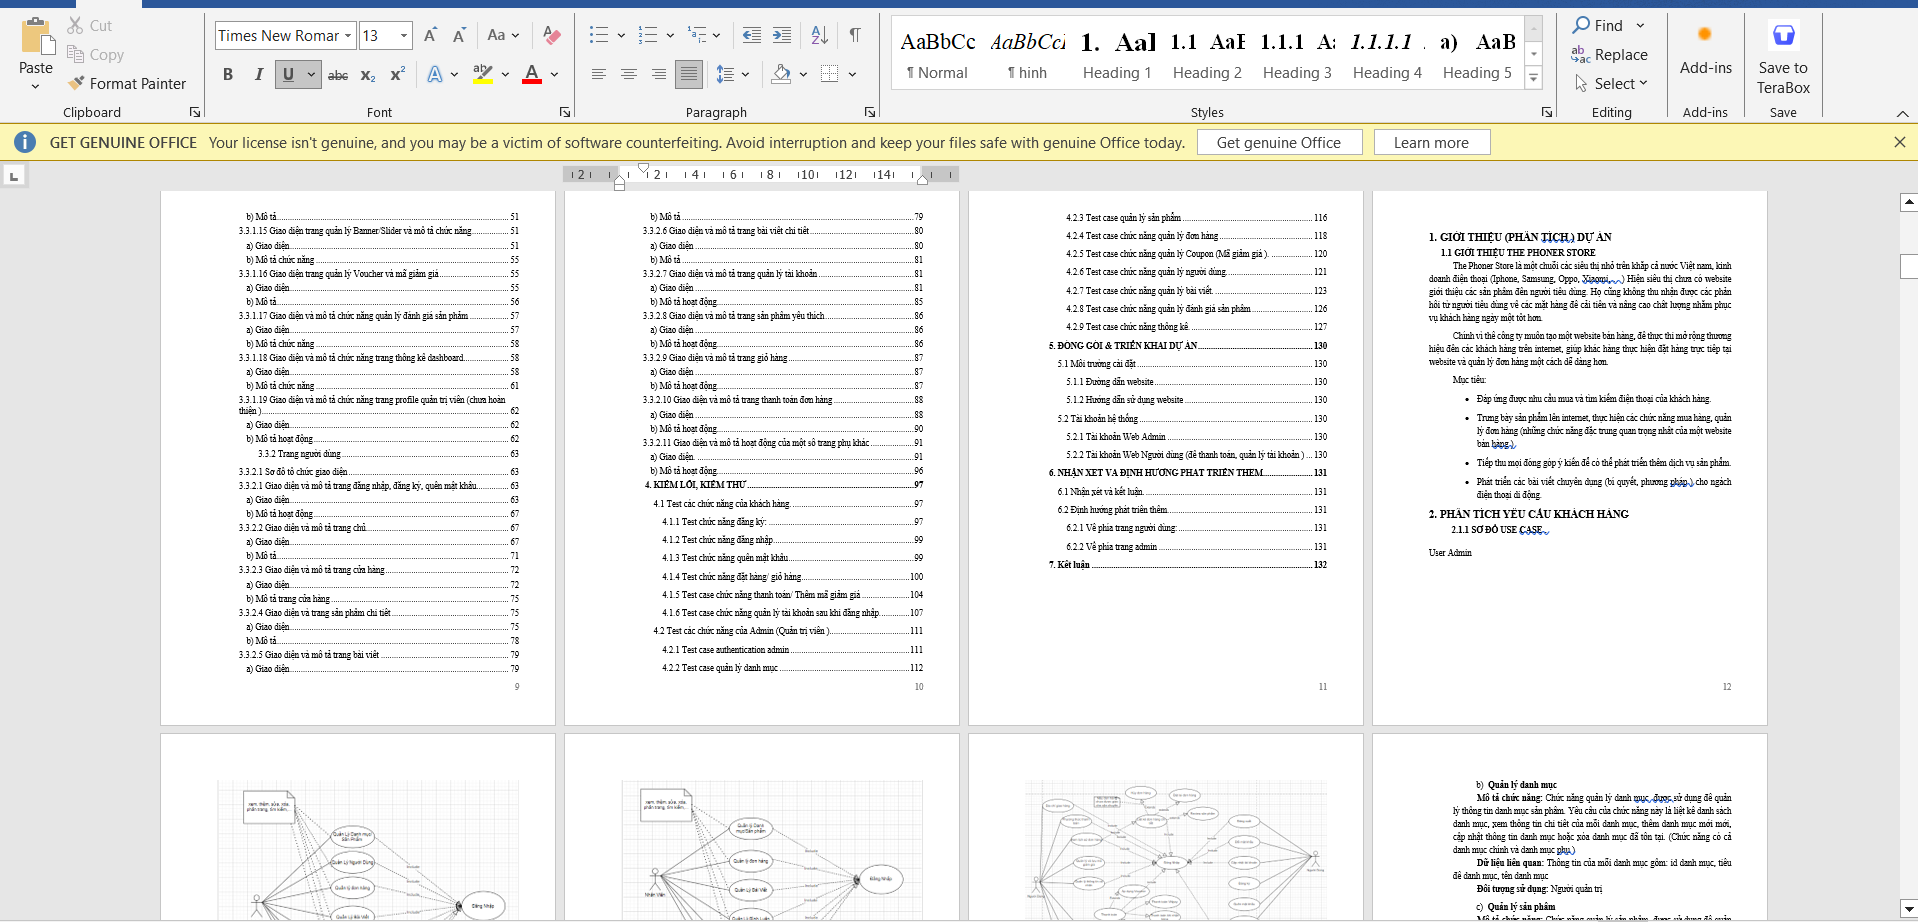Click the multilevel list icon
The width and height of the screenshot is (1918, 922).
697,35
